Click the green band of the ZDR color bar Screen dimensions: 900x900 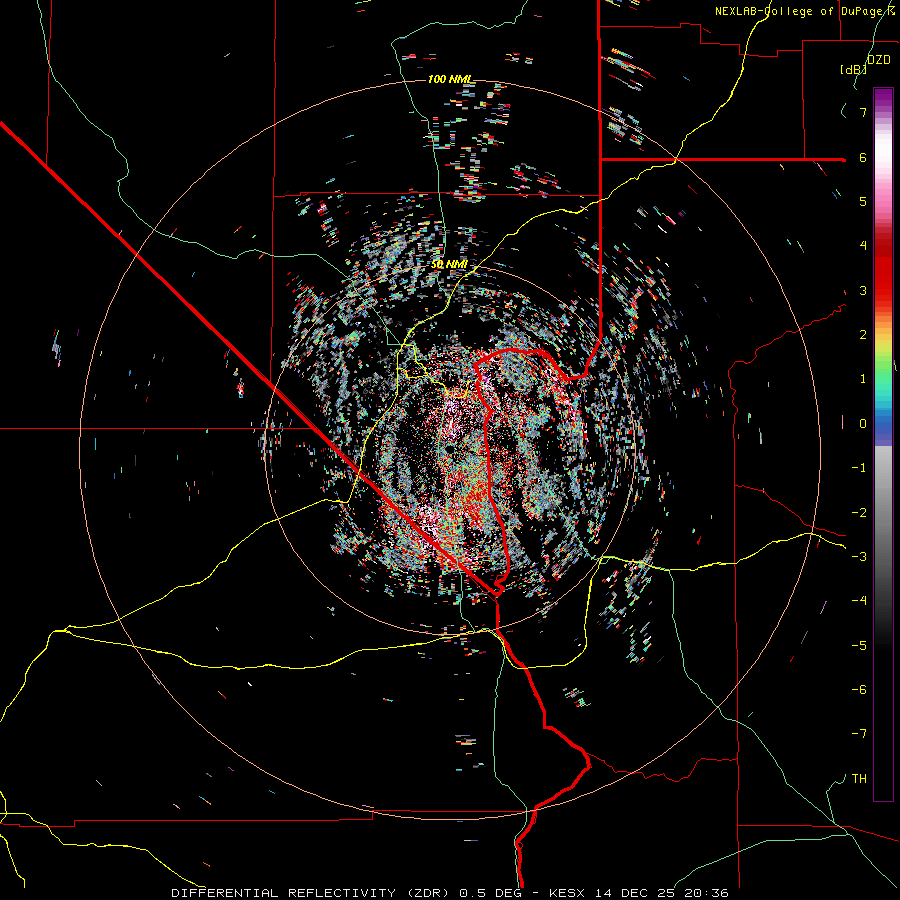(883, 370)
